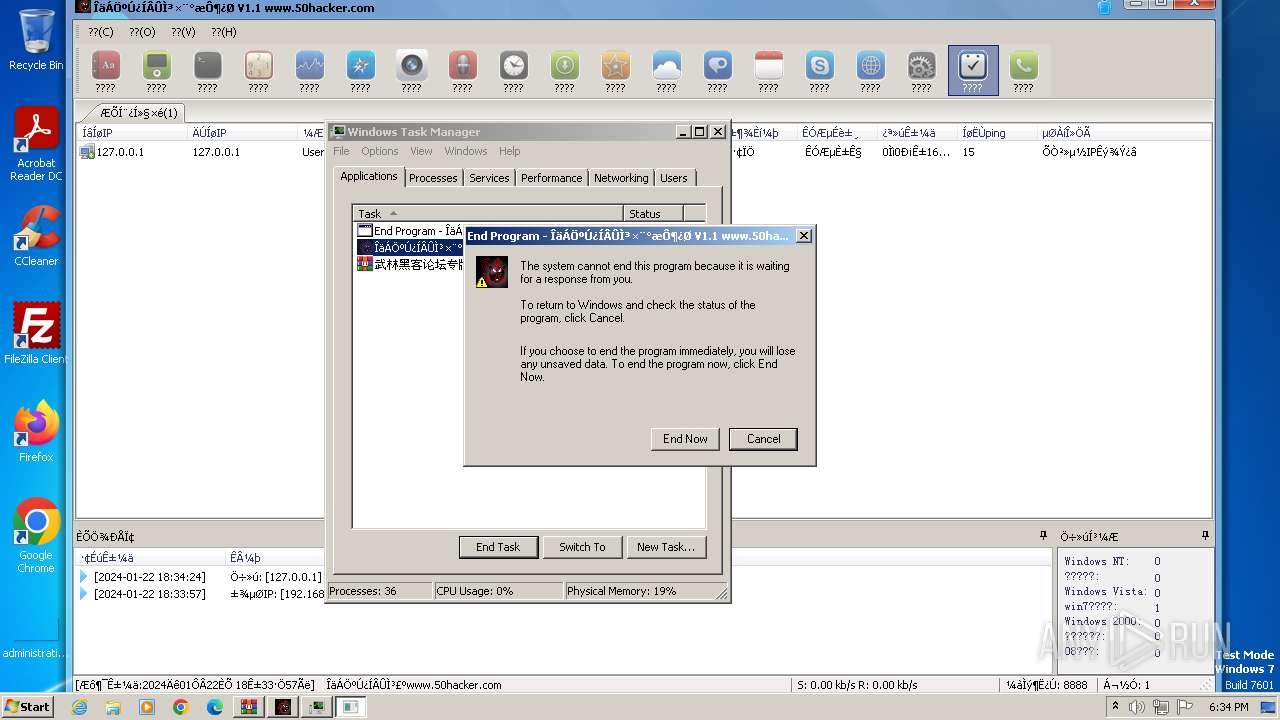1280x720 pixels.
Task: Switch to the Users tab
Action: (674, 178)
